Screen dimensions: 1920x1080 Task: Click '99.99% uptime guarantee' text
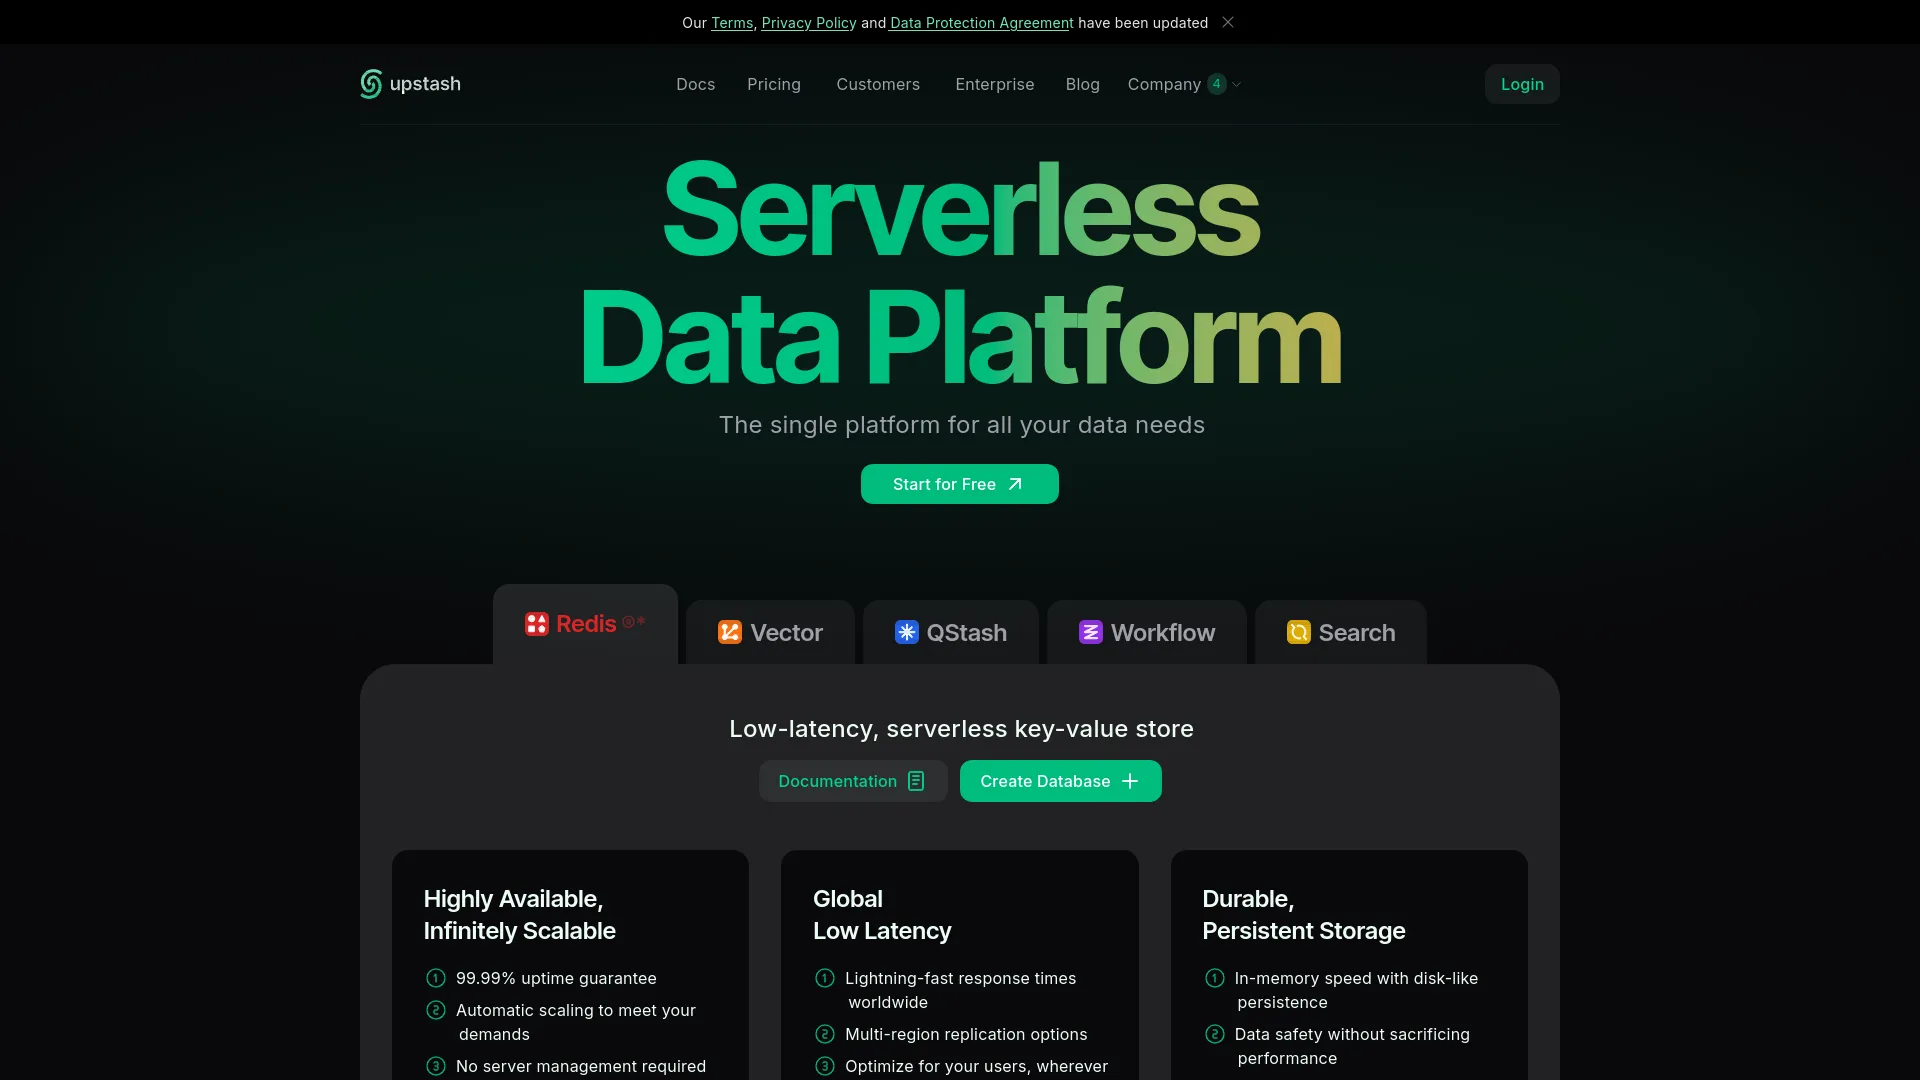point(556,978)
